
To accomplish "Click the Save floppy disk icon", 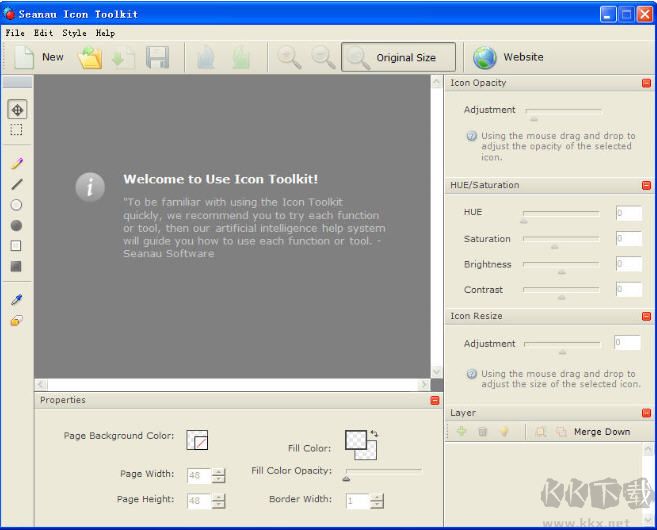I will click(157, 57).
